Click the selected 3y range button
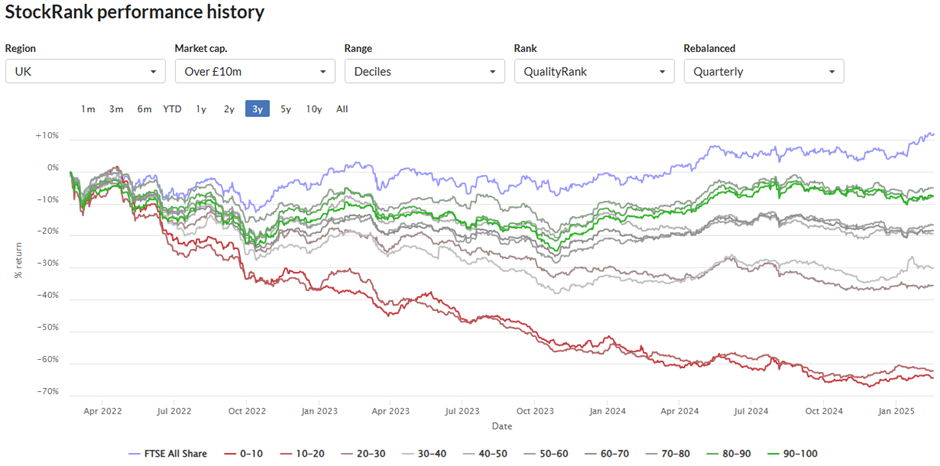This screenshot has width=940, height=466. coord(257,109)
